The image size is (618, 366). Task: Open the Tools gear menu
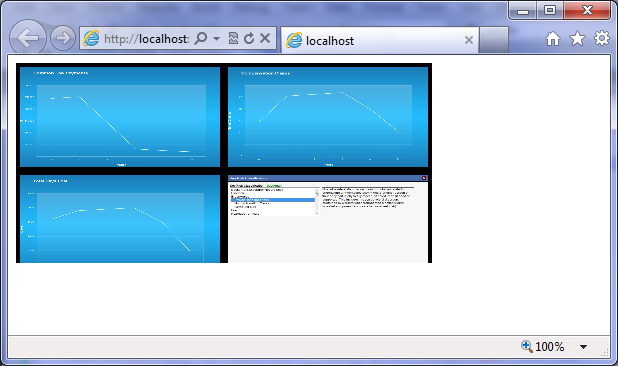[602, 38]
